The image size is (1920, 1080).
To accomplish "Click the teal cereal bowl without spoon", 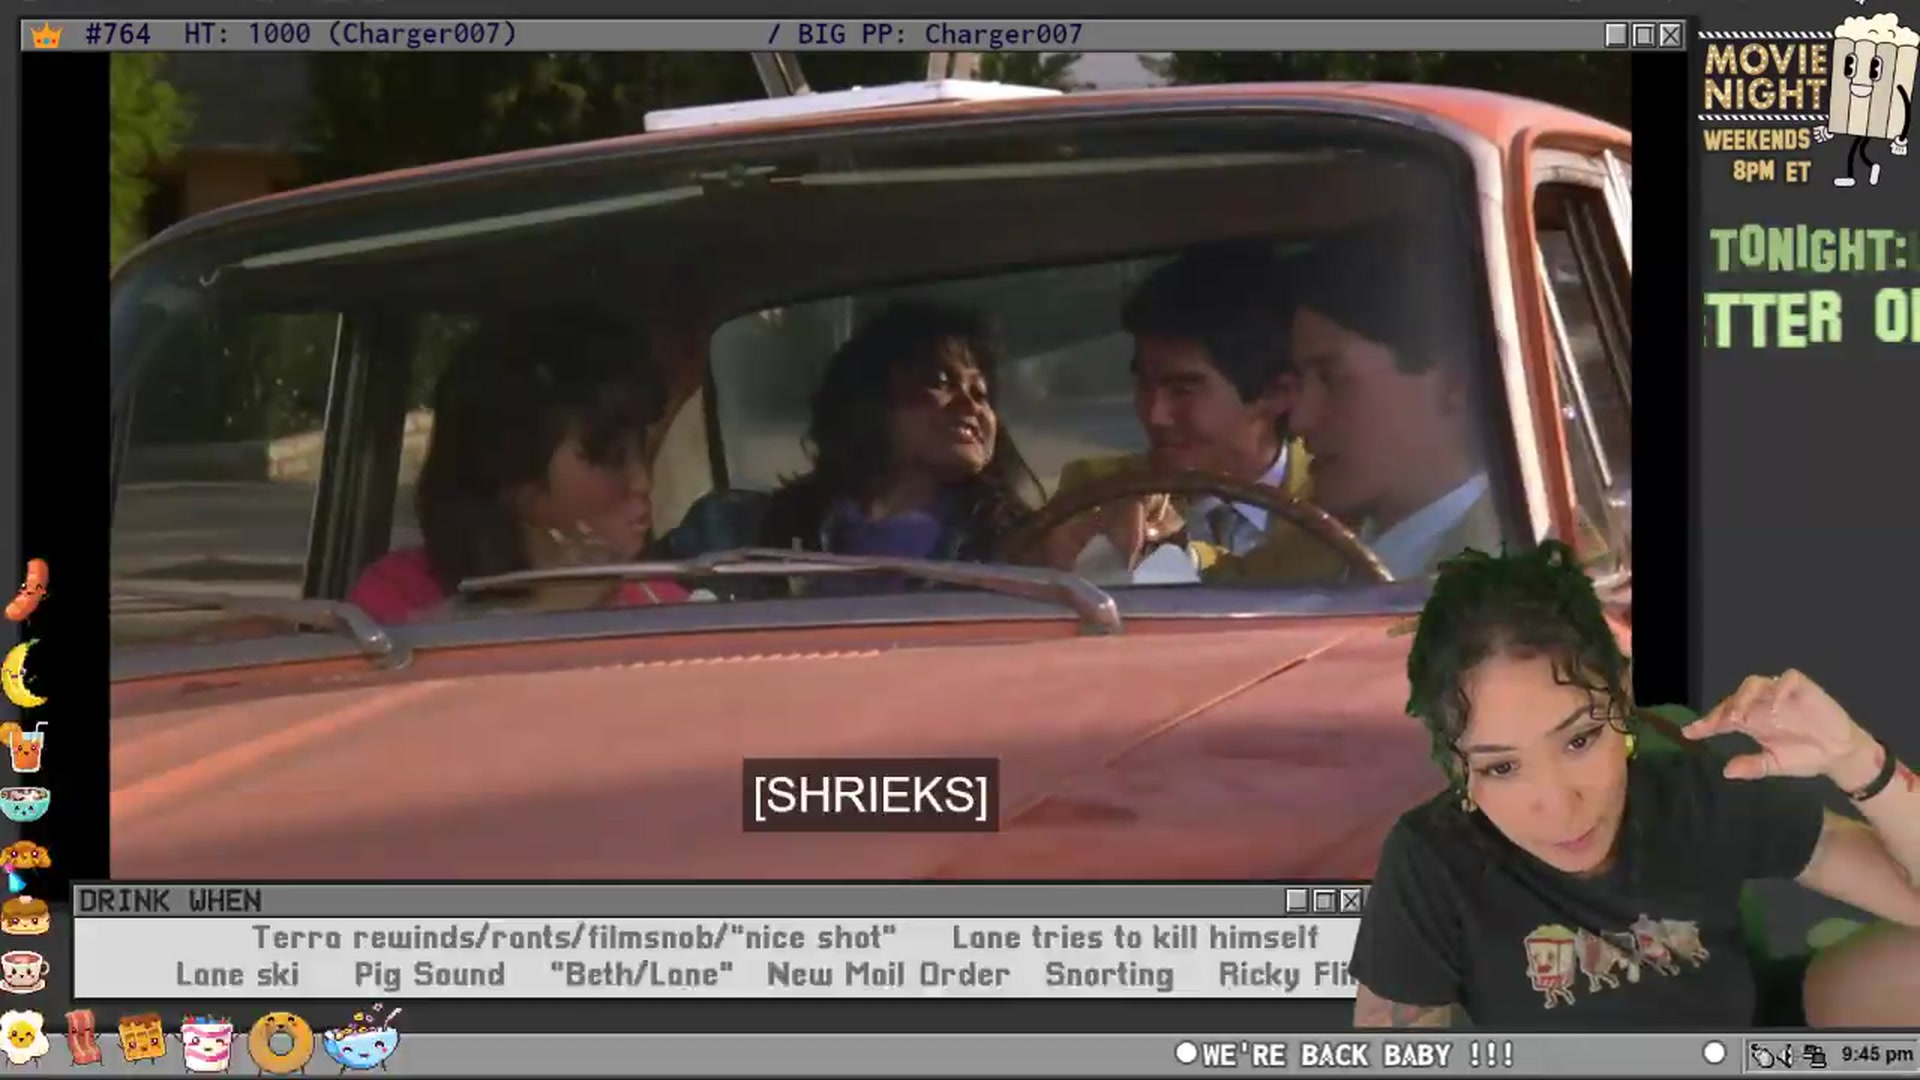I will point(25,804).
